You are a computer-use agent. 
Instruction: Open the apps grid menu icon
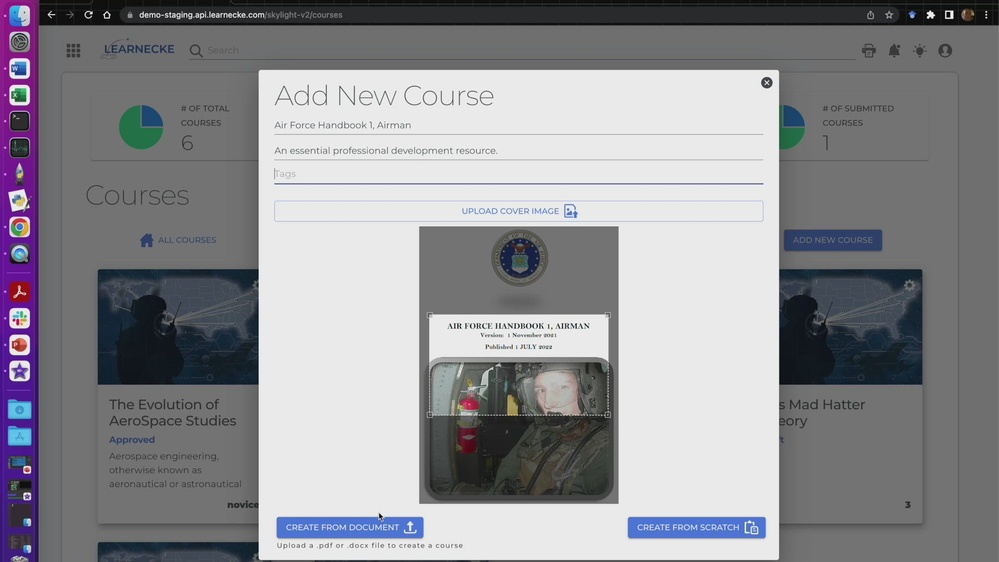pyautogui.click(x=73, y=50)
